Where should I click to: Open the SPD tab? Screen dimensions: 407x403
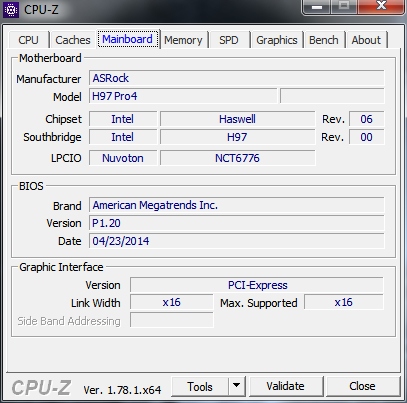point(229,40)
